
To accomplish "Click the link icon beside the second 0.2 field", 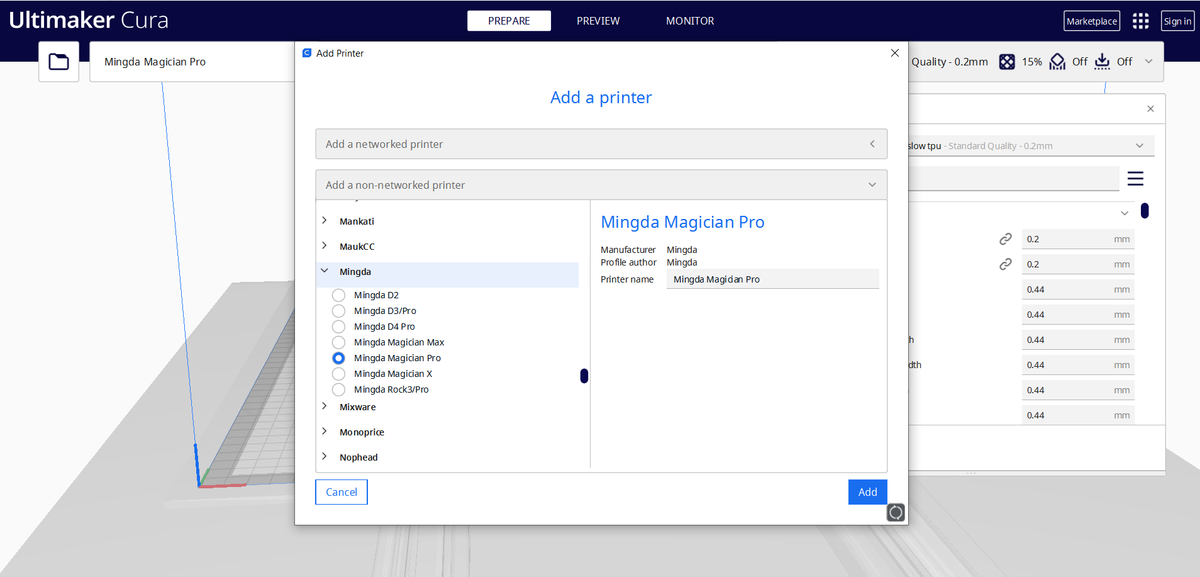I will [x=1004, y=263].
